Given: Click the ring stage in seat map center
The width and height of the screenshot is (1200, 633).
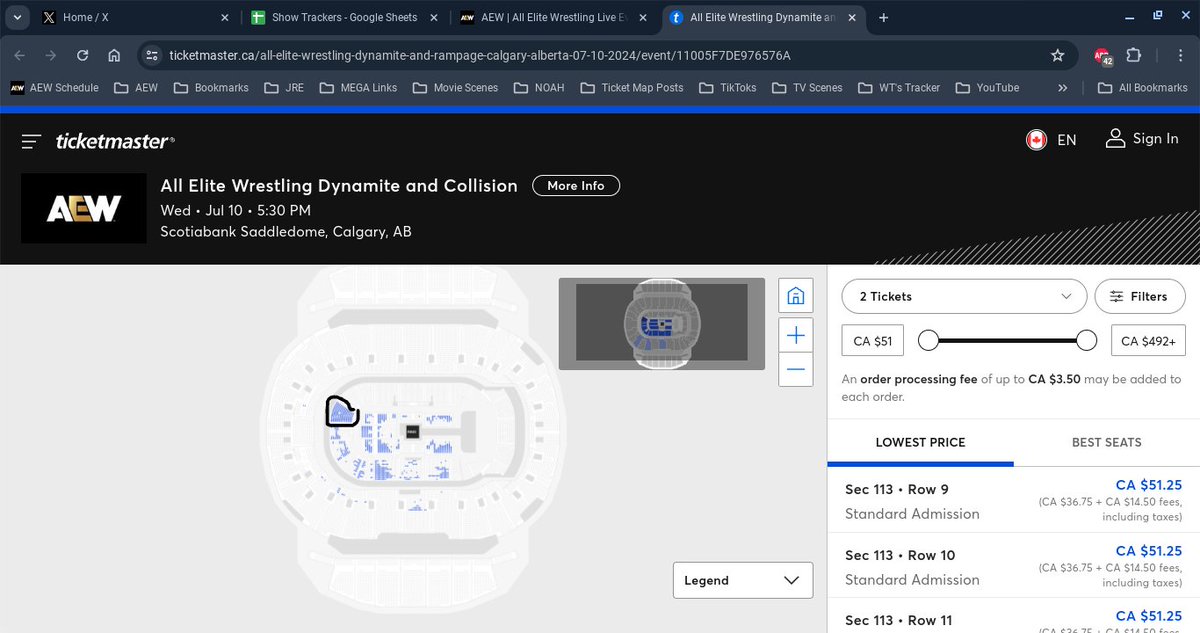Looking at the screenshot, I should (x=412, y=431).
